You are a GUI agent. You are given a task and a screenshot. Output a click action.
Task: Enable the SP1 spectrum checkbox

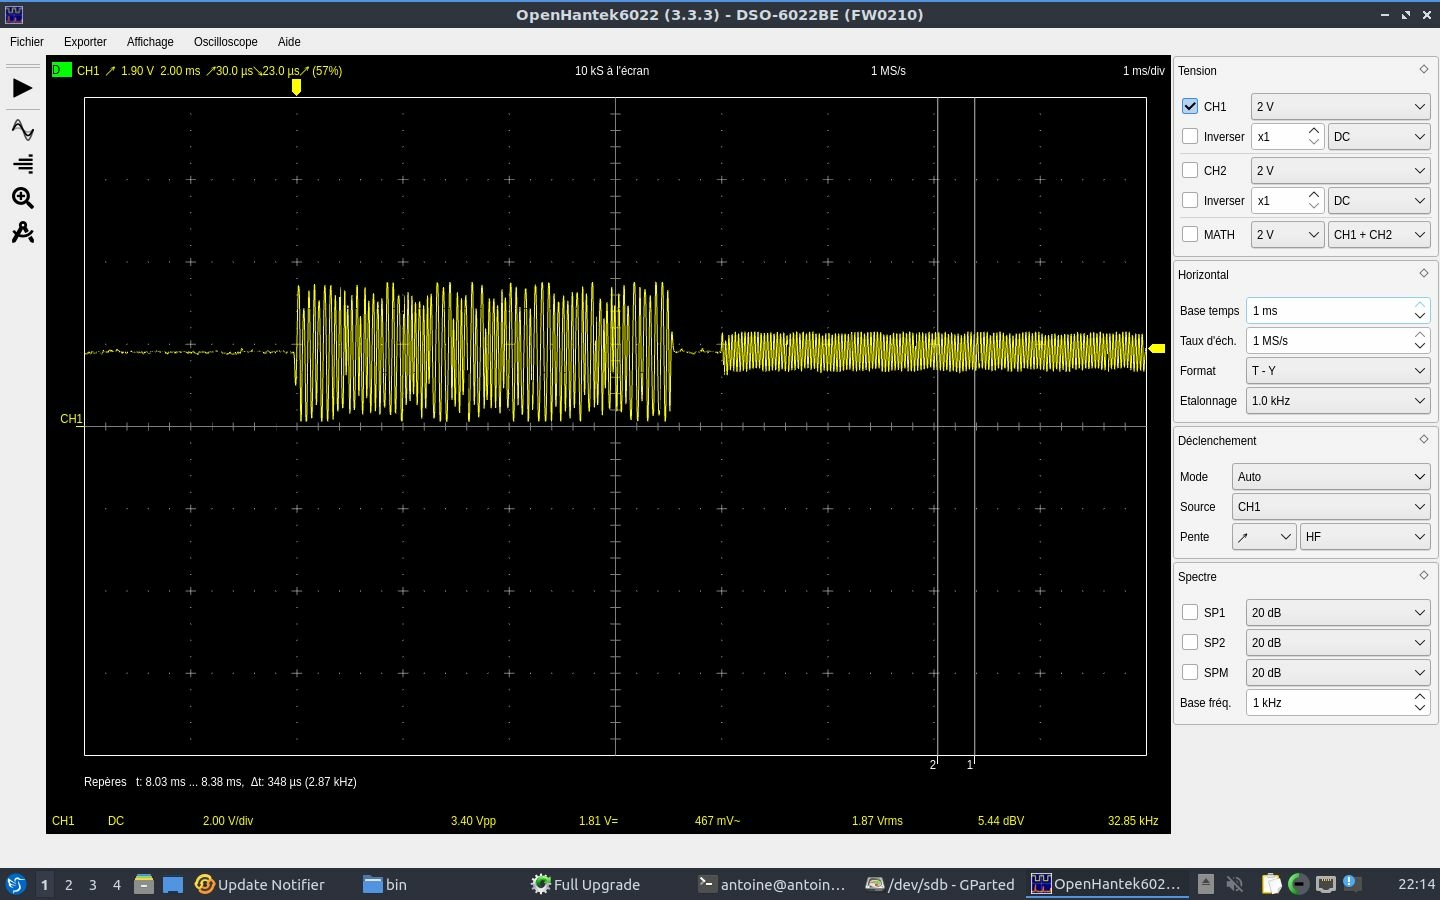1190,612
